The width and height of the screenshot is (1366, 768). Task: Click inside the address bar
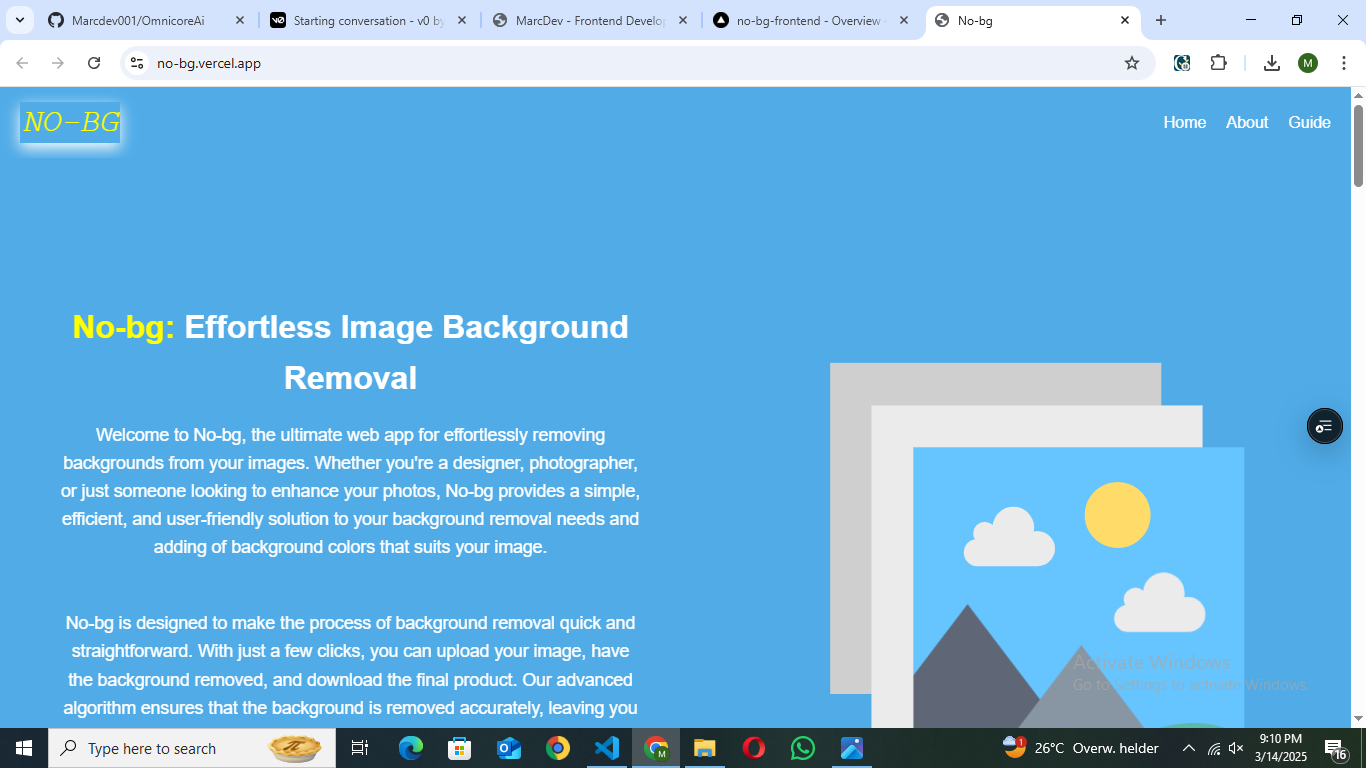400,62
